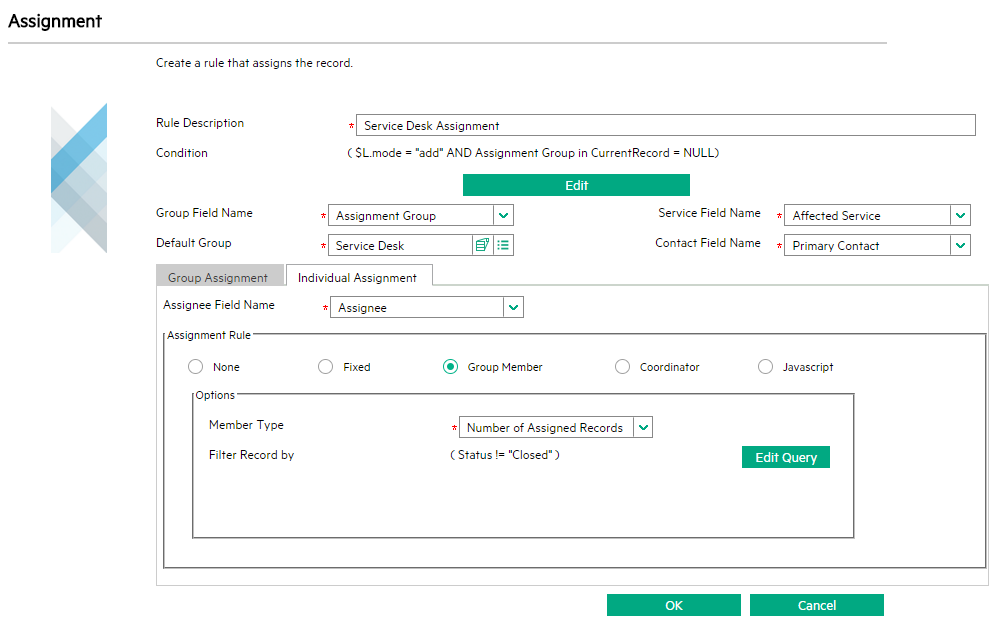991x620 pixels.
Task: Choose the Javascript radio option
Action: pyautogui.click(x=765, y=367)
